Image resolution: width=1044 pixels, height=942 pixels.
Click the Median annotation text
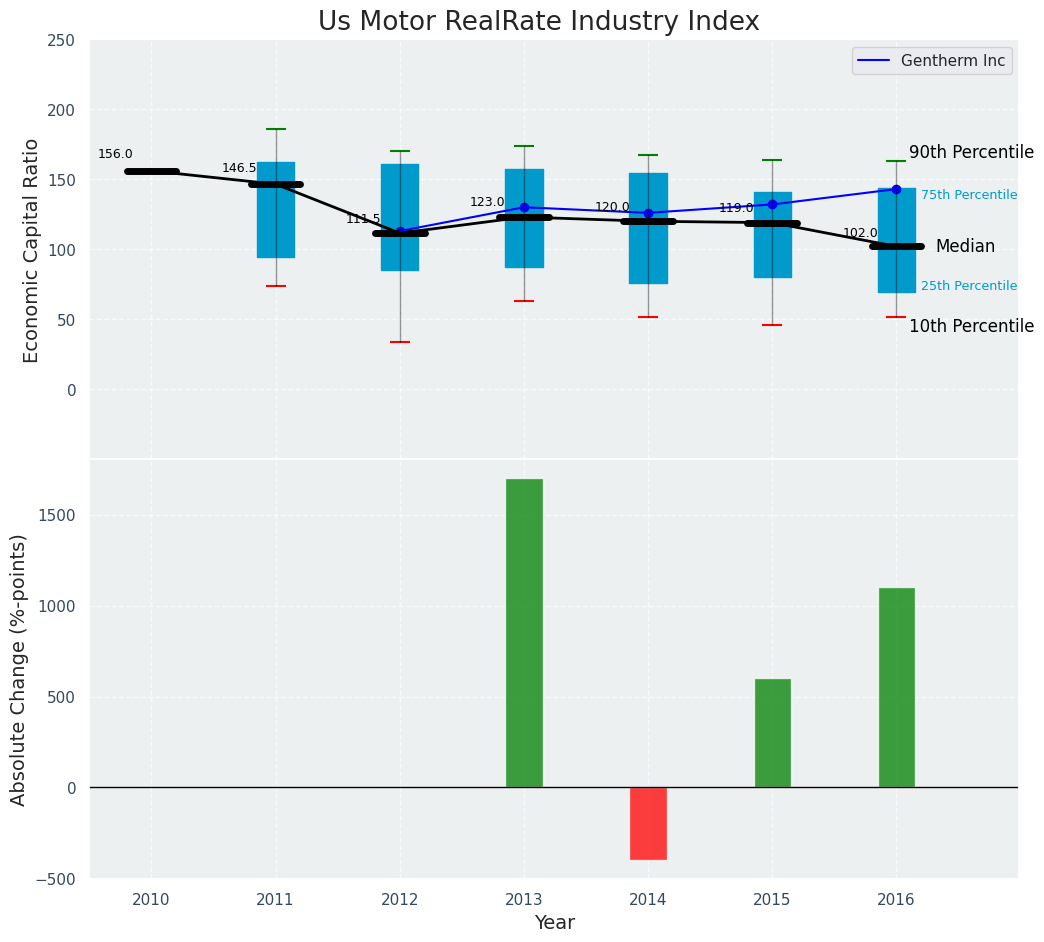(965, 246)
